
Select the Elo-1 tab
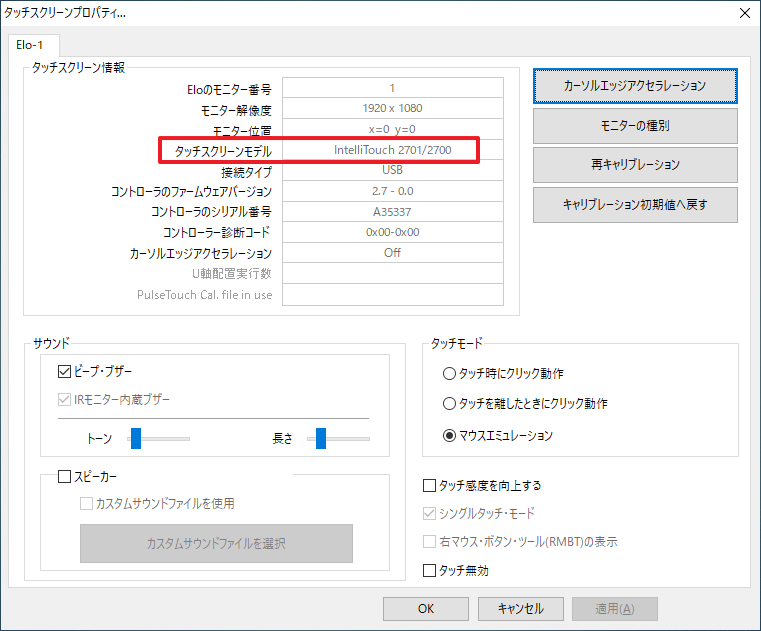(35, 46)
